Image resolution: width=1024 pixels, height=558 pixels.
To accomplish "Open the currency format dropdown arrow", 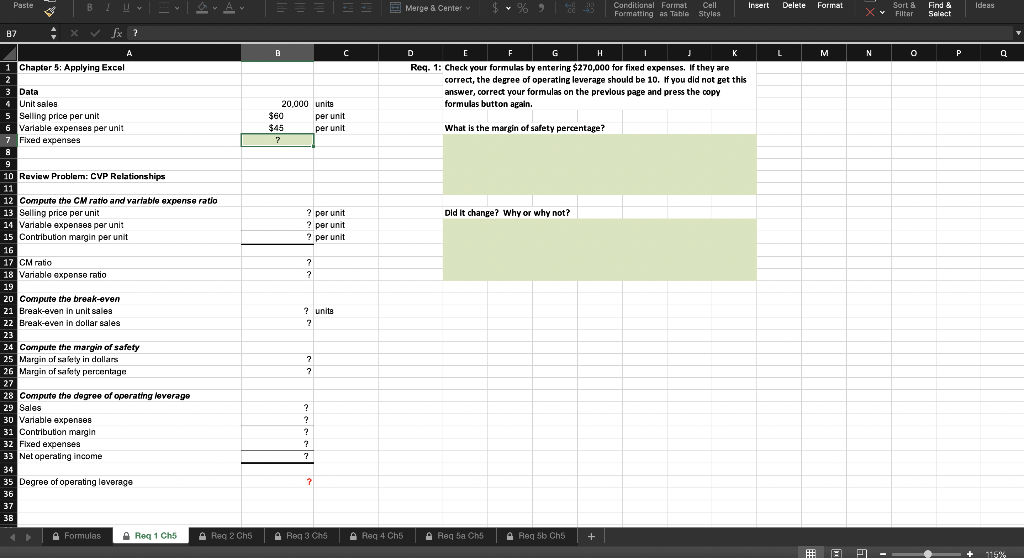I will click(508, 8).
